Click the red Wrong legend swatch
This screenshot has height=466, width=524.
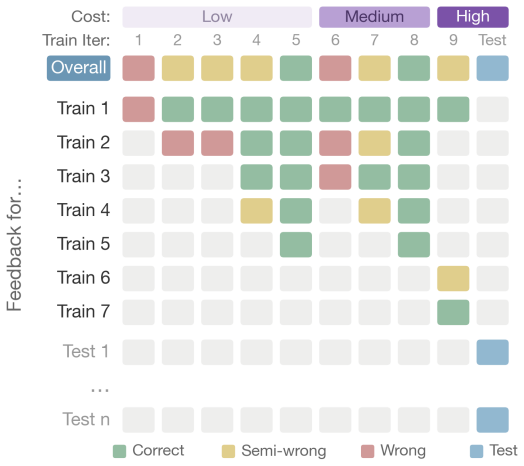[367, 451]
